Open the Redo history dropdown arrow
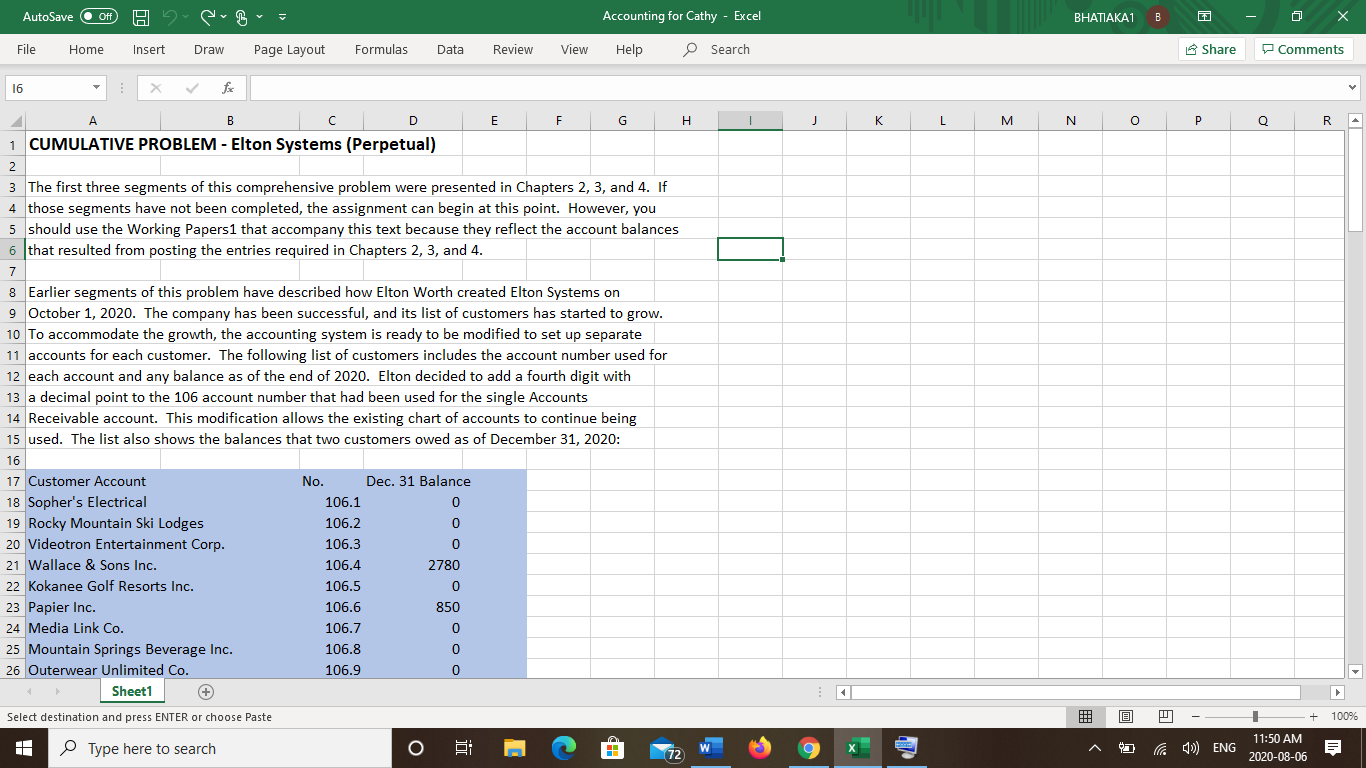Image resolution: width=1366 pixels, height=768 pixels. pos(224,17)
